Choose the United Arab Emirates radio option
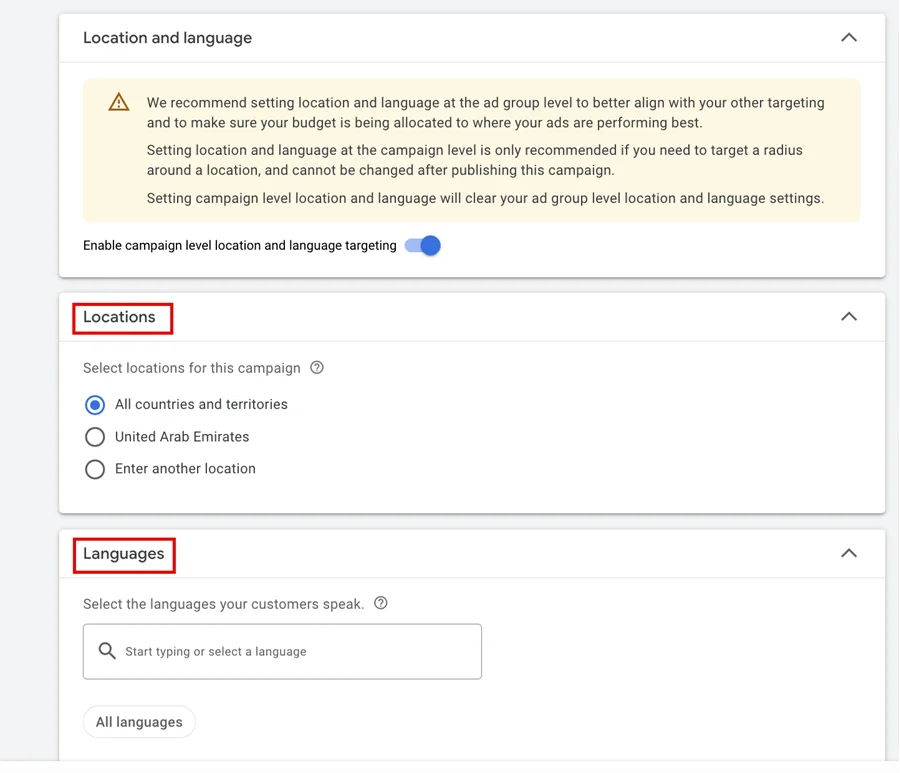900x773 pixels. [95, 437]
